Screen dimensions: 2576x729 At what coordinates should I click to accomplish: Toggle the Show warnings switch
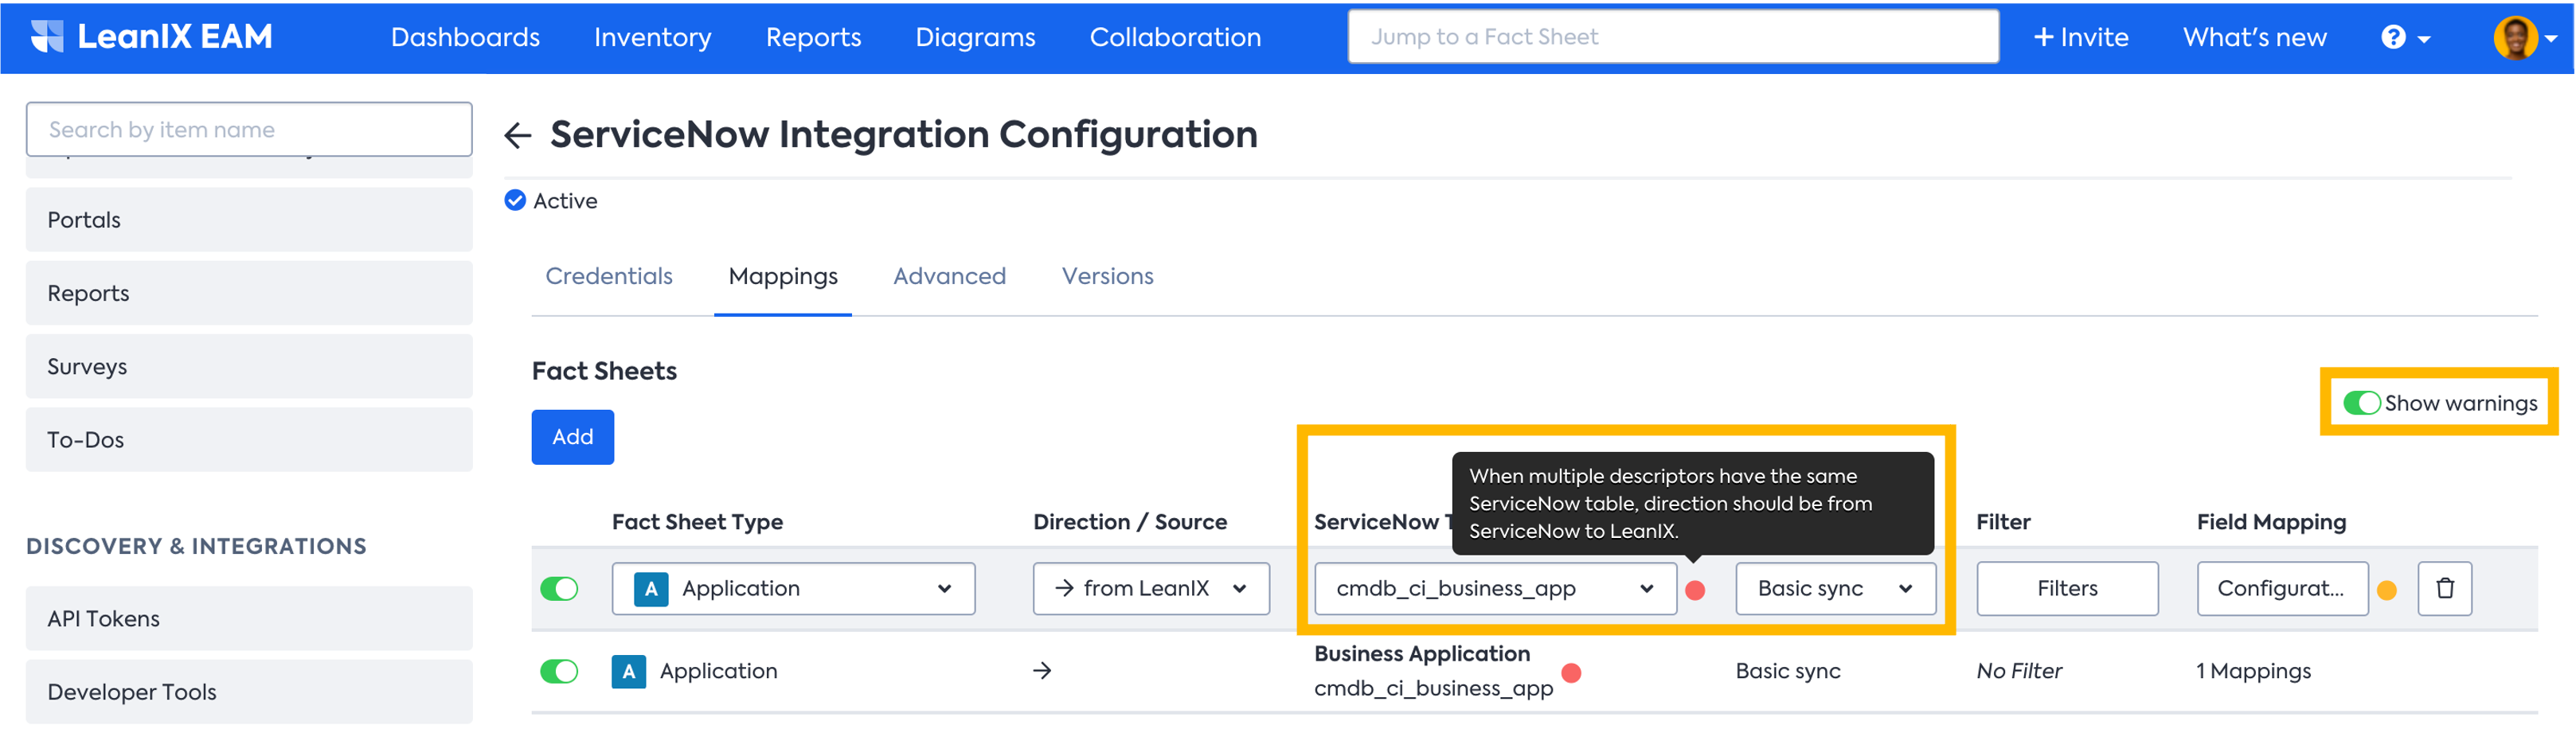2361,403
